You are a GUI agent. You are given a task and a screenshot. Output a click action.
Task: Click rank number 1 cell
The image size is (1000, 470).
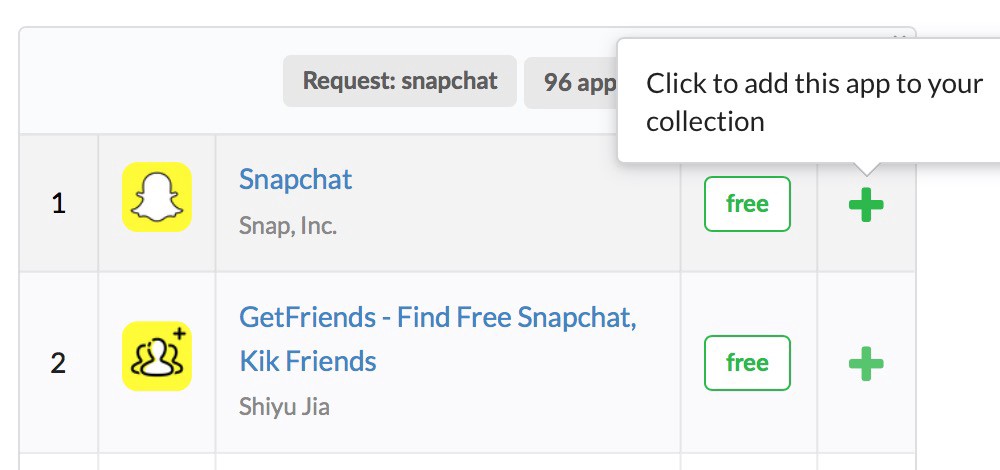58,204
